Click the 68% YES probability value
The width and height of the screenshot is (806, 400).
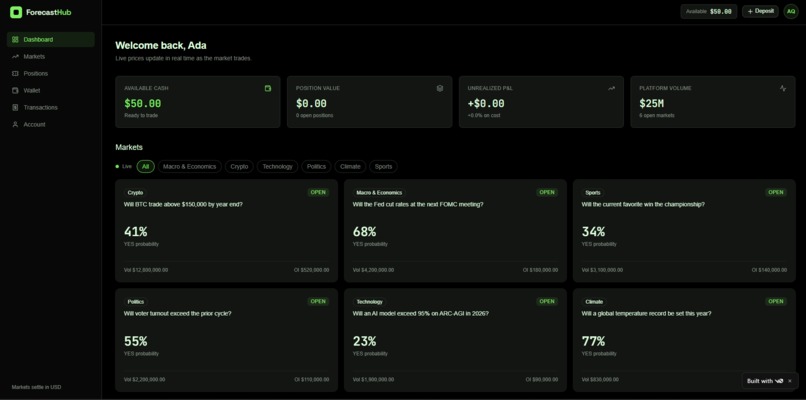tap(364, 231)
